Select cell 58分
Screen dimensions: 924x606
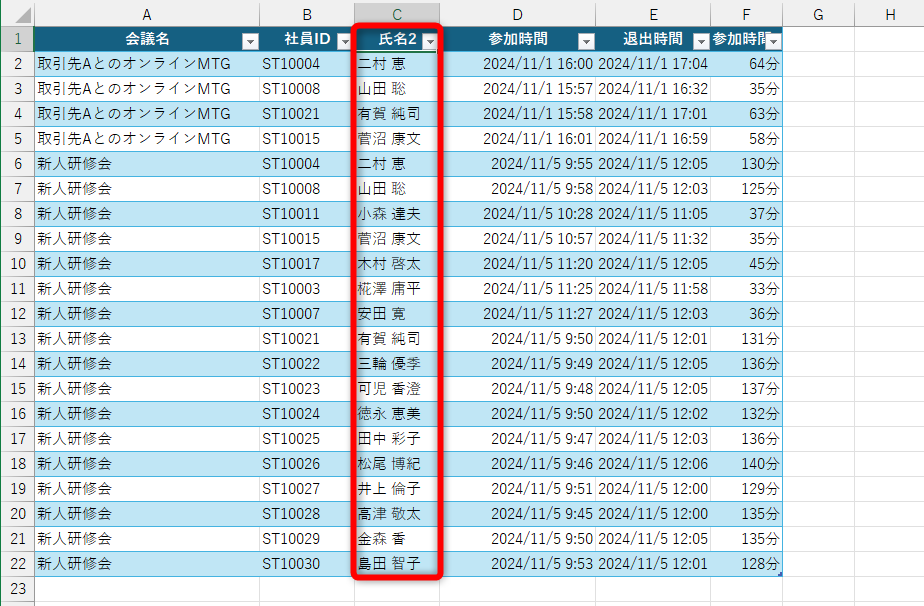[747, 139]
